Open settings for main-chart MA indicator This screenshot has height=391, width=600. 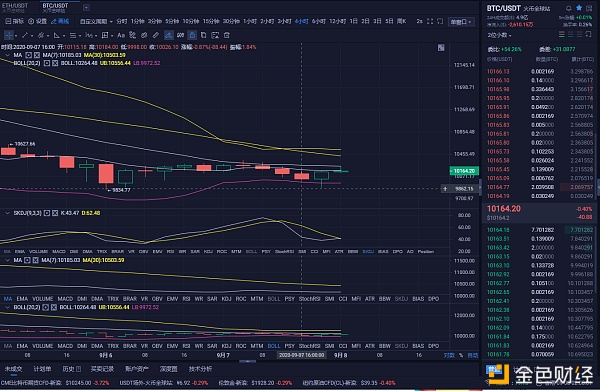(29, 55)
